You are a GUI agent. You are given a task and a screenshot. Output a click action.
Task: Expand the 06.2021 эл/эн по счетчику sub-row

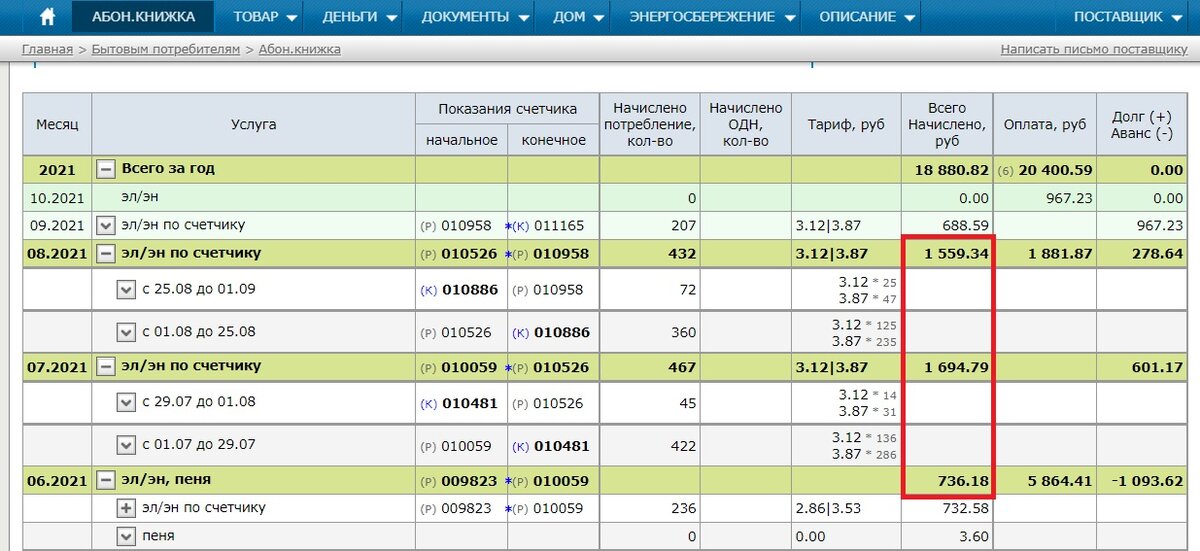pyautogui.click(x=126, y=508)
